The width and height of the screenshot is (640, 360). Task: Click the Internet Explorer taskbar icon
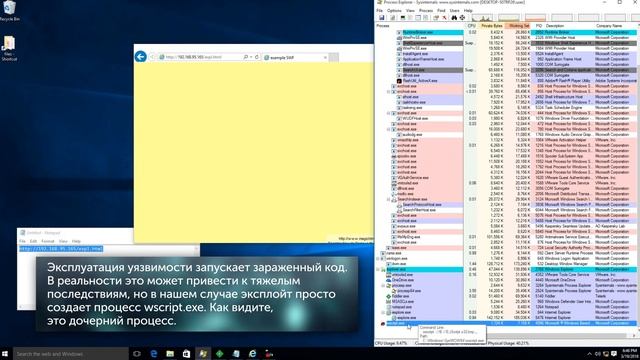[252, 354]
